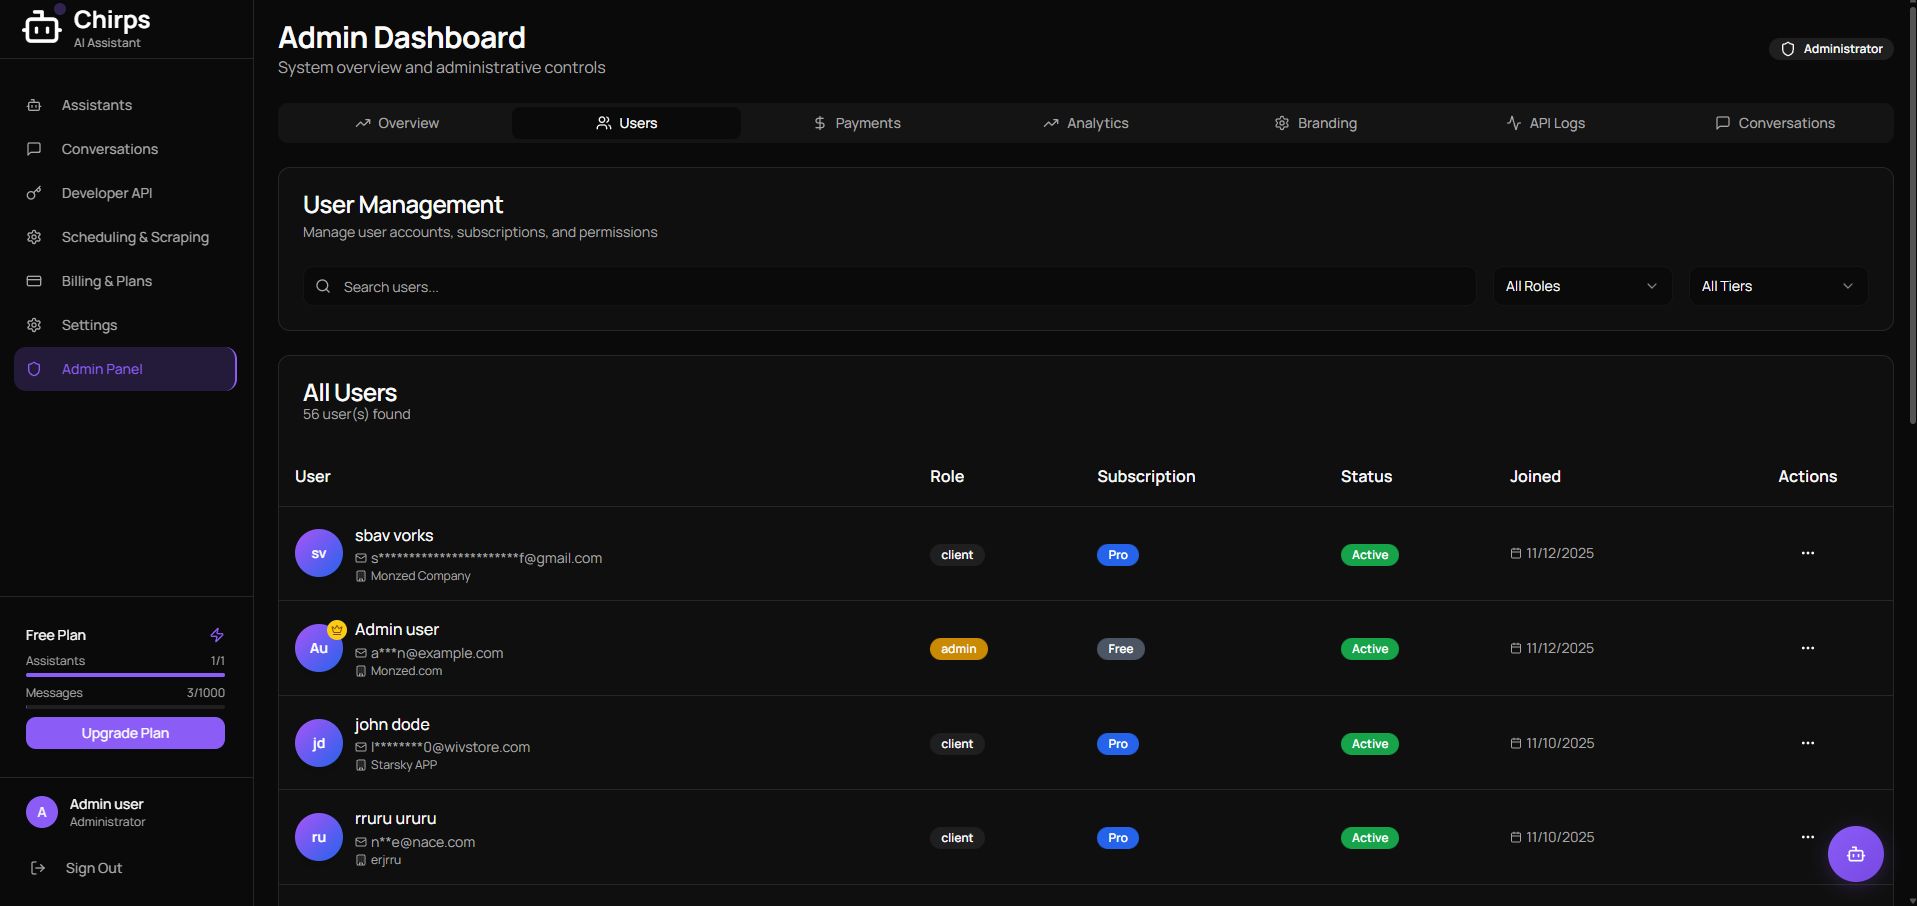The image size is (1917, 906).
Task: Expand the All Tiers dropdown
Action: point(1777,286)
